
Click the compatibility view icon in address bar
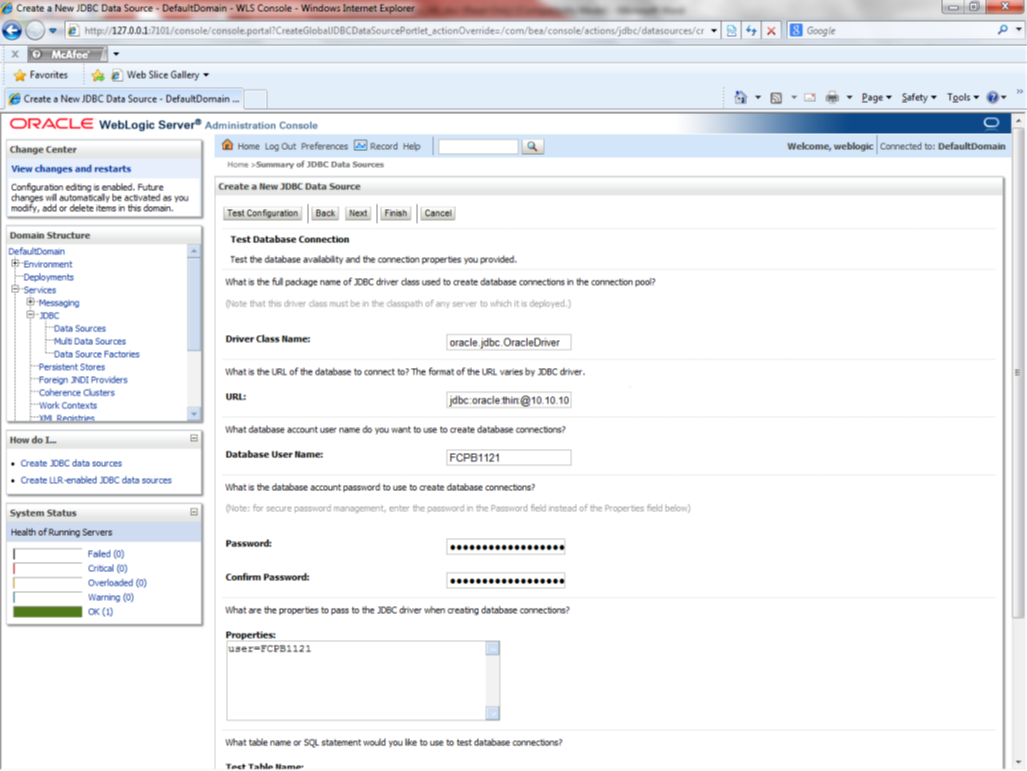(x=732, y=31)
